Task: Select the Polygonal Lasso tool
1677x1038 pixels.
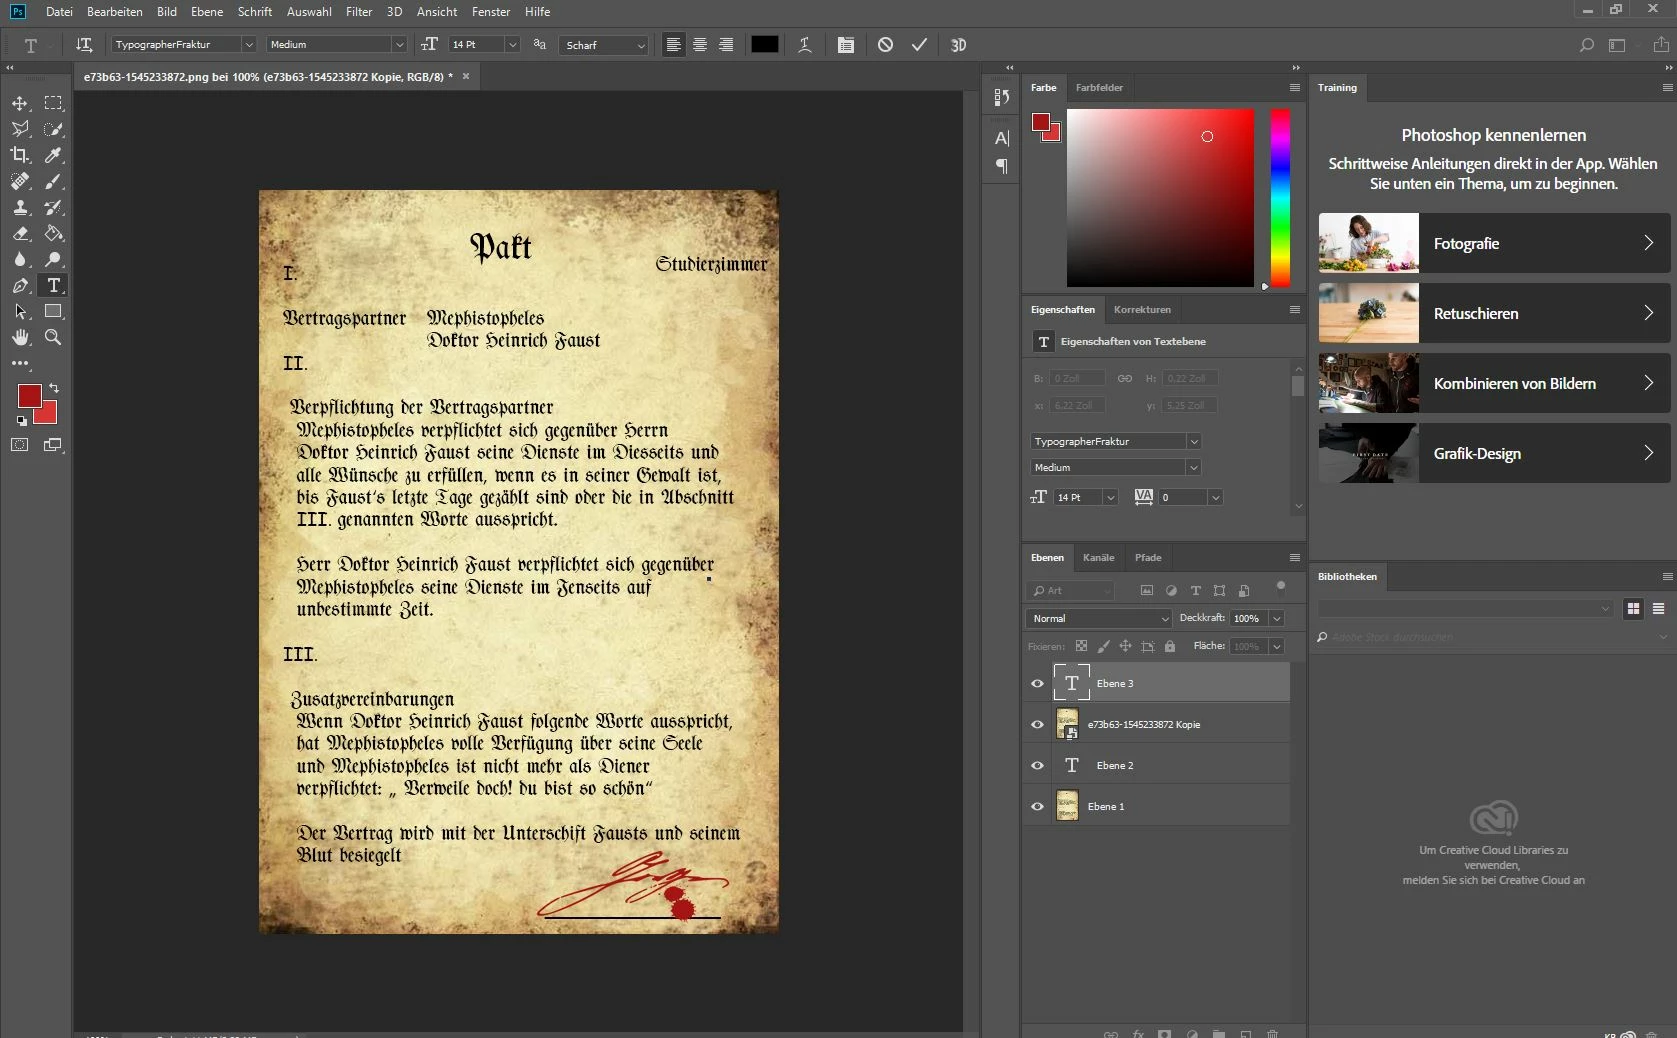Action: (20, 129)
